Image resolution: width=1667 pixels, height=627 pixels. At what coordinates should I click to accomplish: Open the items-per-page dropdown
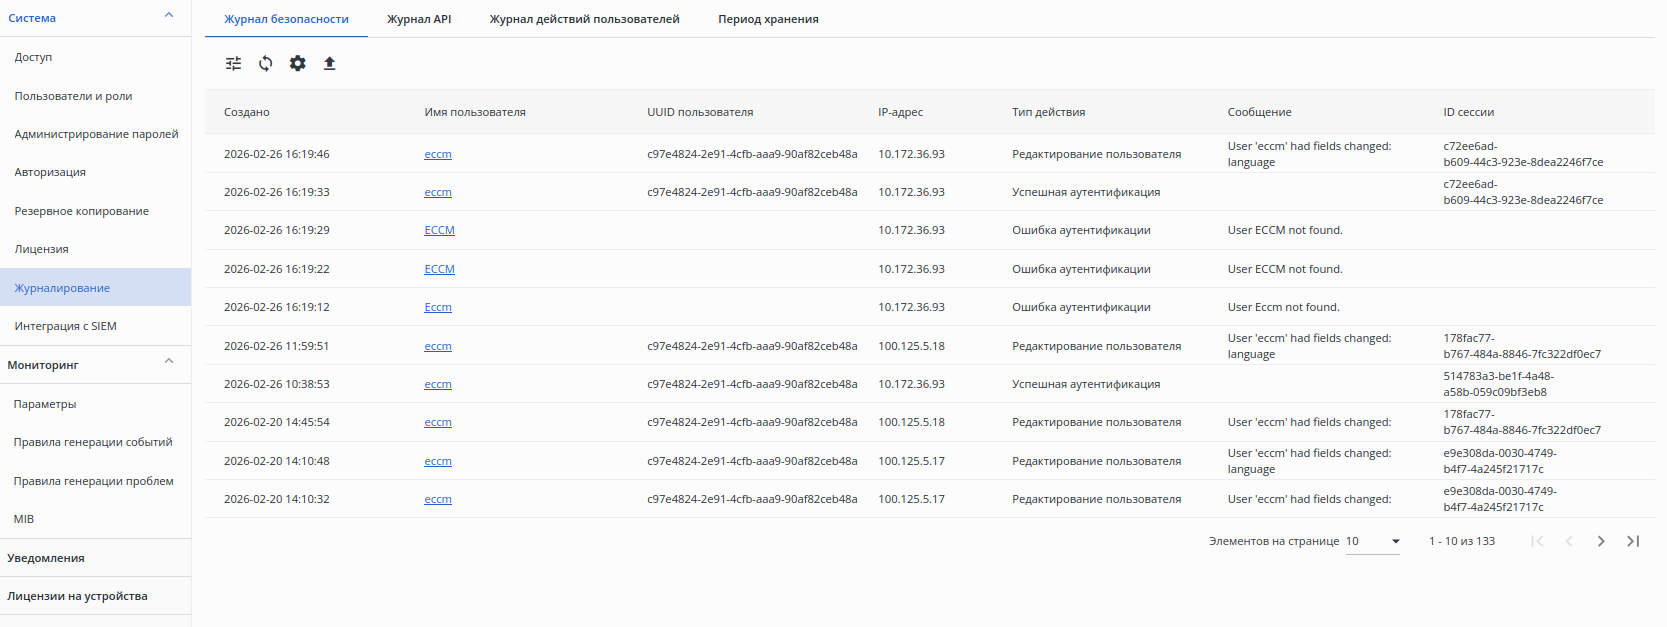point(1372,541)
